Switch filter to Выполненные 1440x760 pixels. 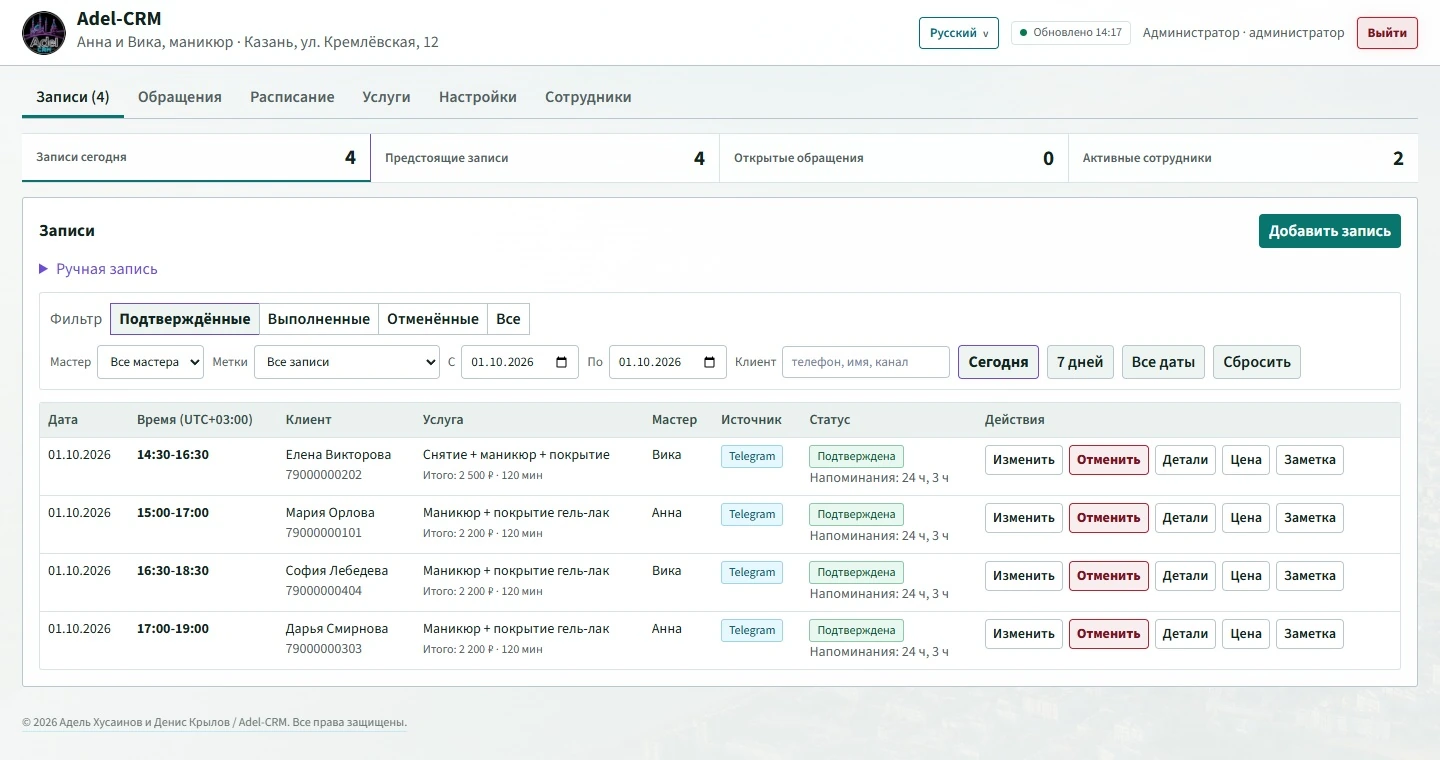(319, 319)
